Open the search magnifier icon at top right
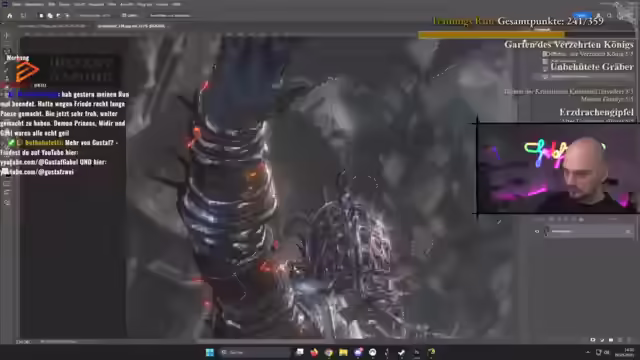The height and width of the screenshot is (360, 640). [609, 16]
